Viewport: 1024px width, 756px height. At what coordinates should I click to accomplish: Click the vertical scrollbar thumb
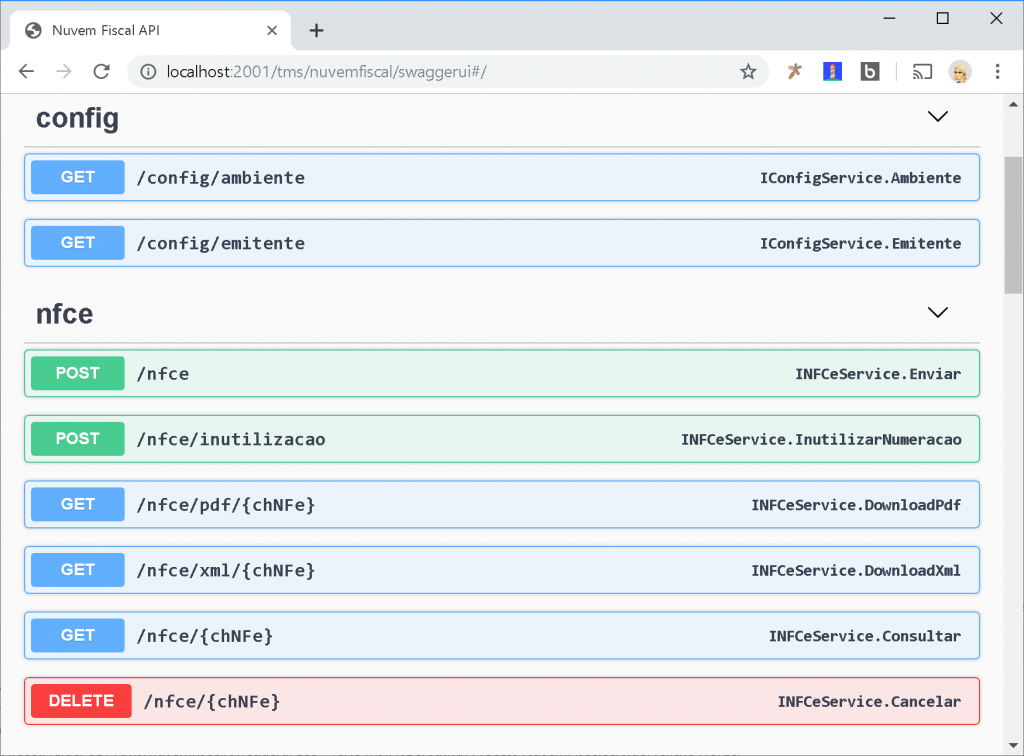tap(1013, 225)
